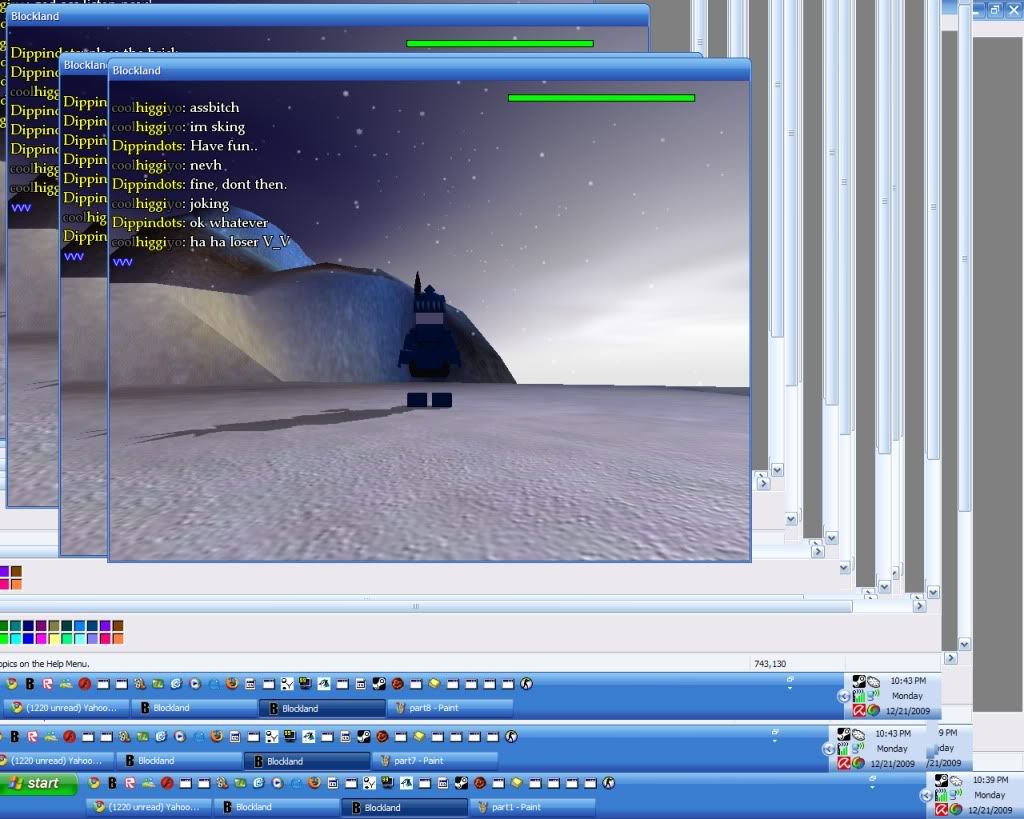This screenshot has height=819, width=1024.
Task: Switch to the (1220 unread) Yahoo button beside start
Action: point(149,807)
